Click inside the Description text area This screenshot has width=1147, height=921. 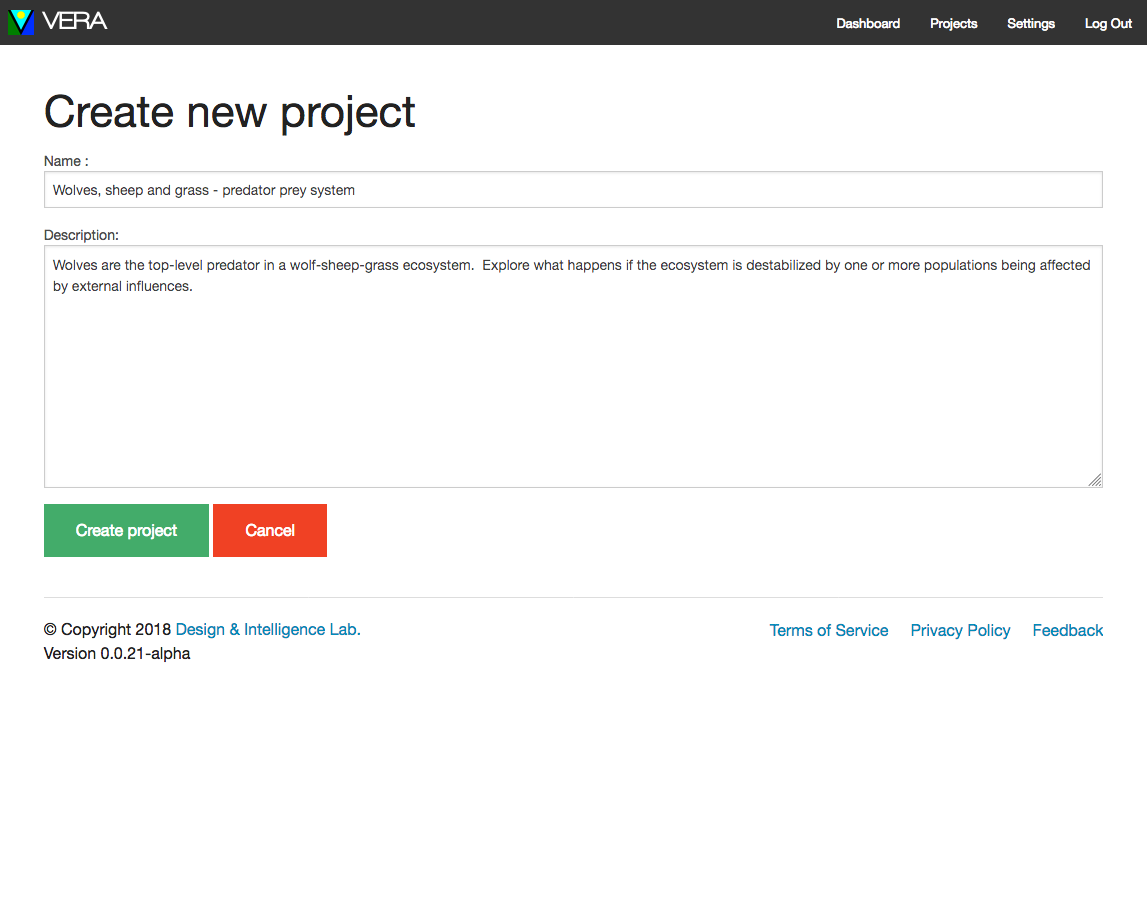click(573, 380)
